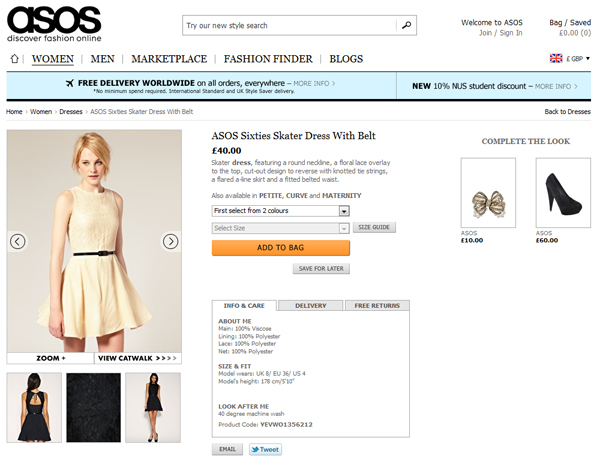Open the MEN menu
Viewport: 600px width, 462px height.
[103, 59]
